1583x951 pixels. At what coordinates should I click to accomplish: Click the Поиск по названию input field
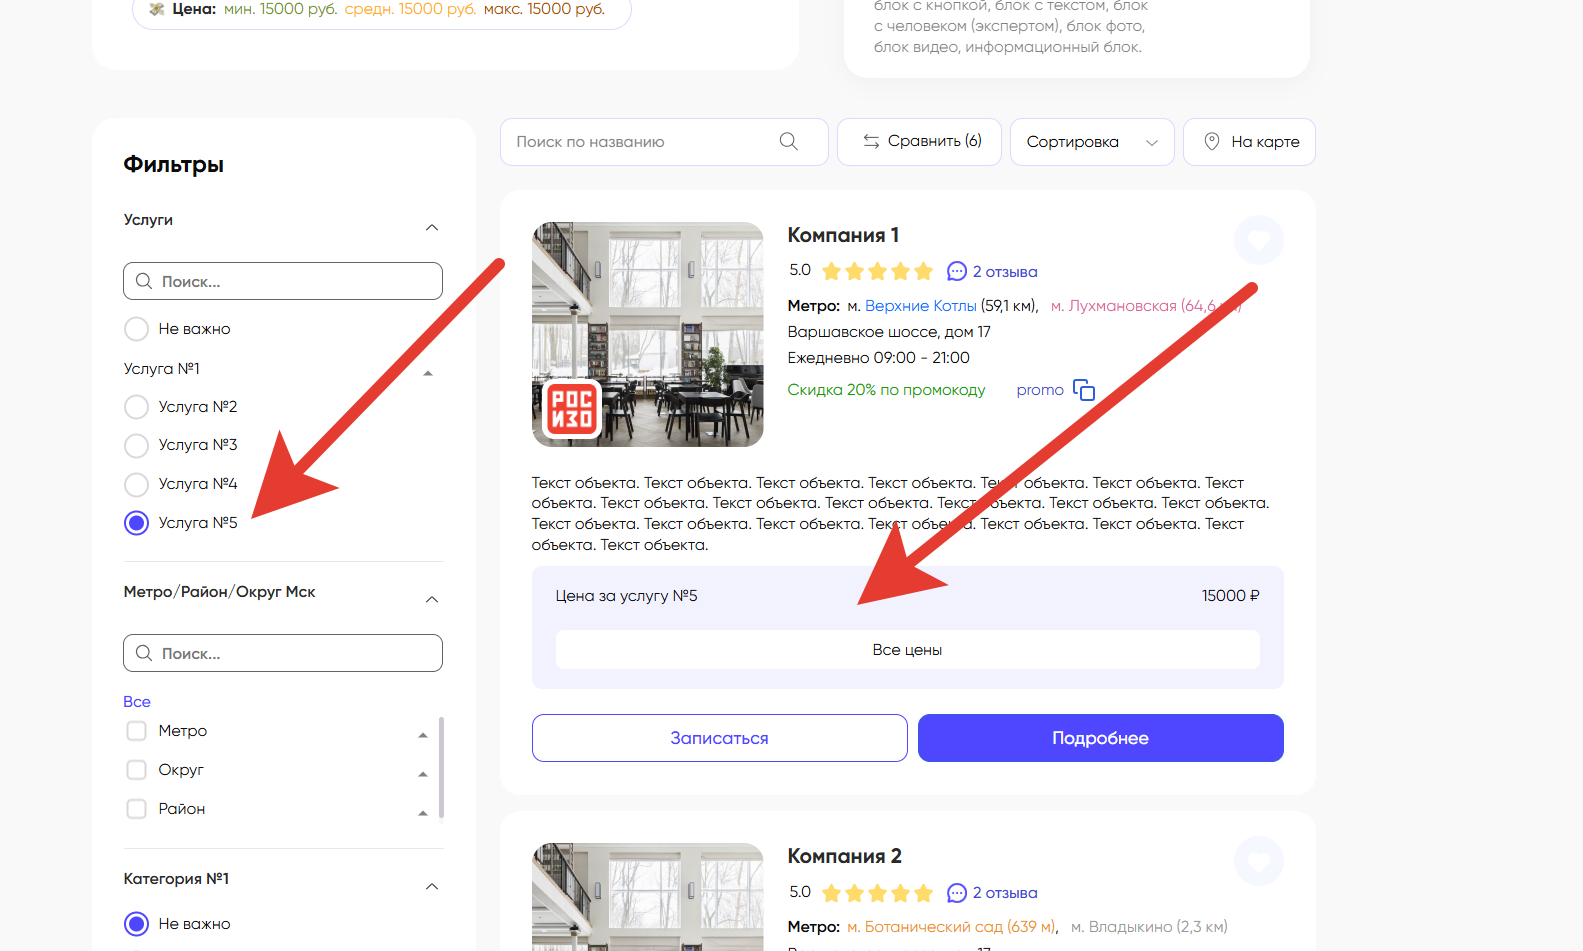pos(640,142)
